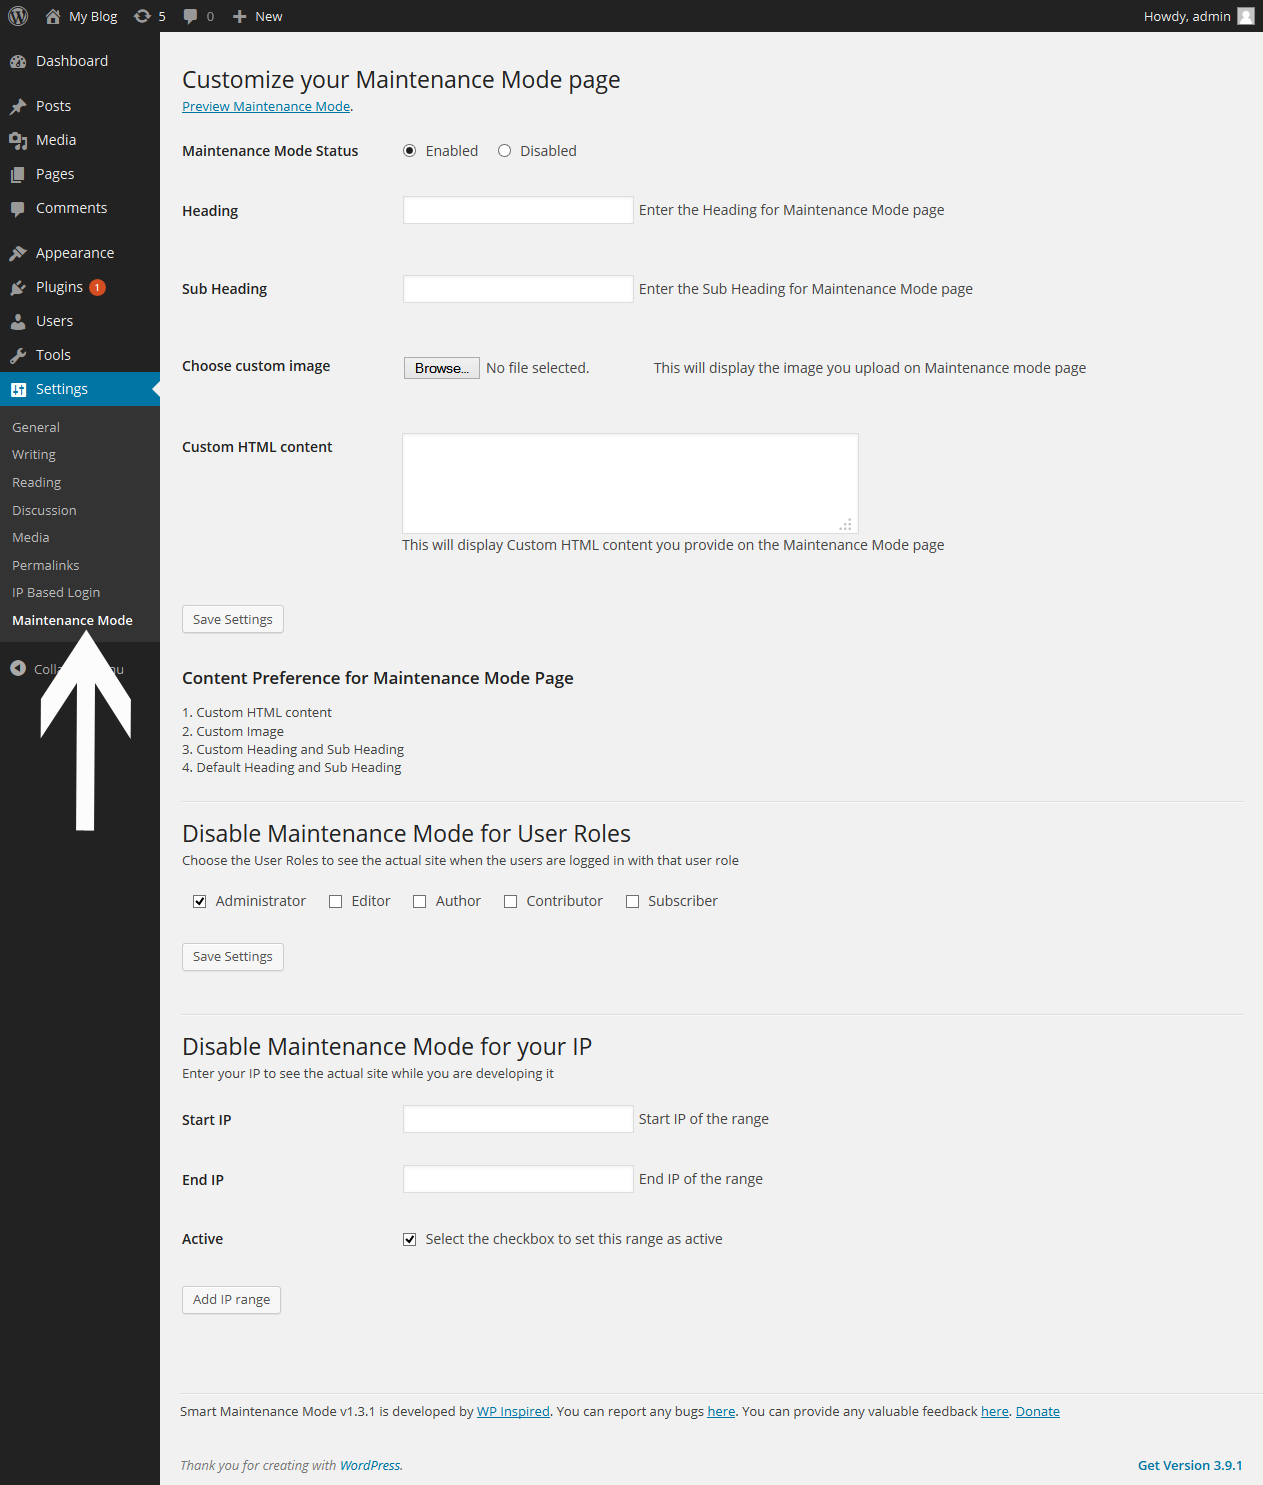Click the Start IP input field
Image resolution: width=1263 pixels, height=1485 pixels.
[518, 1119]
